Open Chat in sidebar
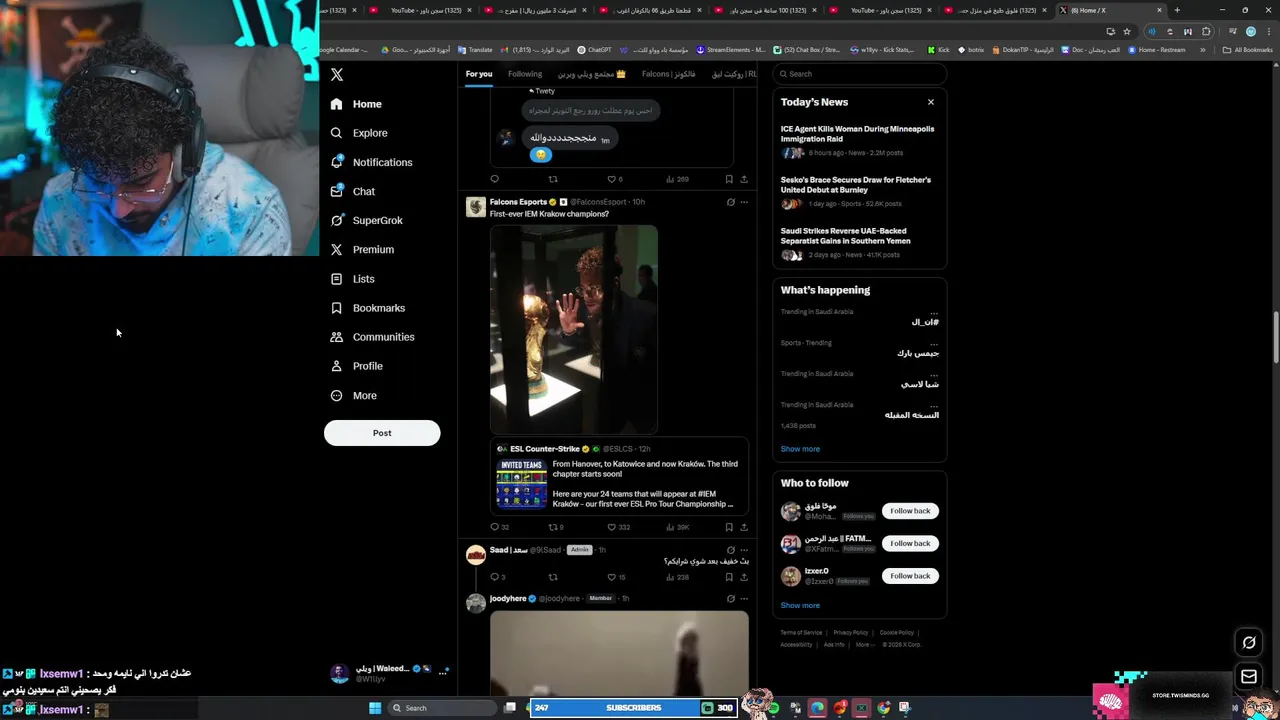This screenshot has width=1280, height=720. tap(352, 191)
